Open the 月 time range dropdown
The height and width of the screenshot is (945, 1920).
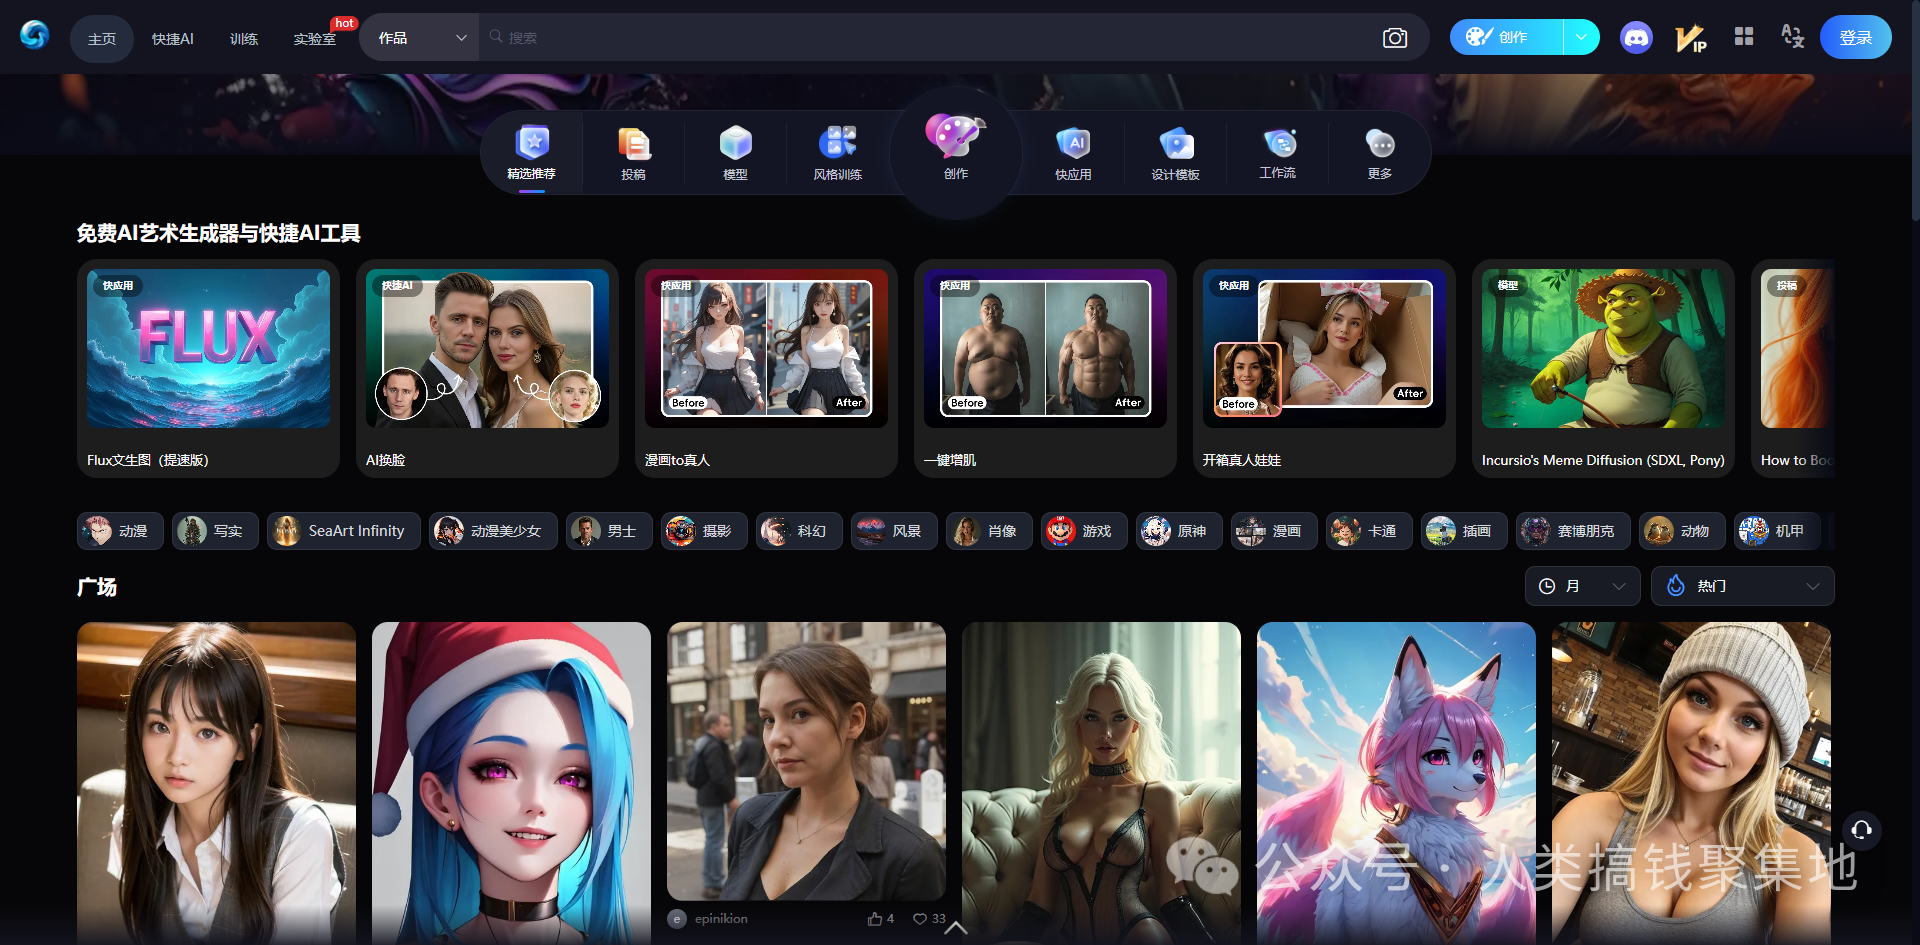point(1581,586)
